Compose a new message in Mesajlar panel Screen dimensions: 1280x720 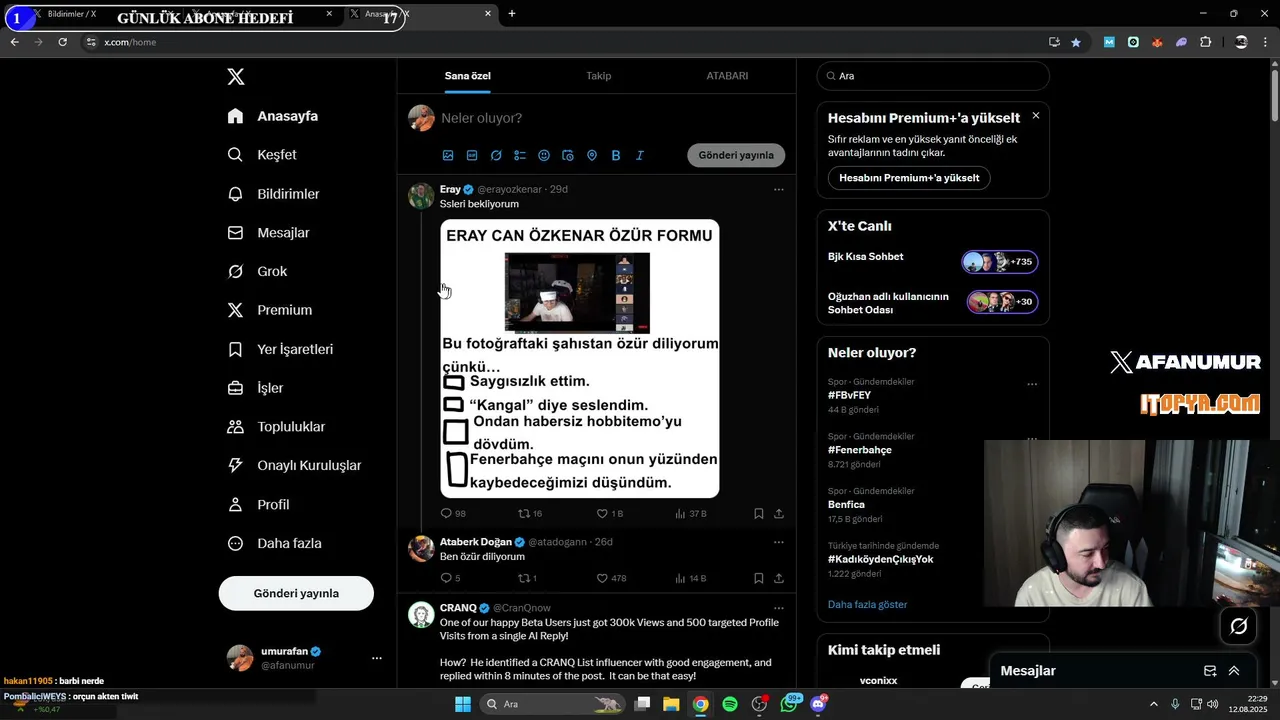pos(1210,671)
